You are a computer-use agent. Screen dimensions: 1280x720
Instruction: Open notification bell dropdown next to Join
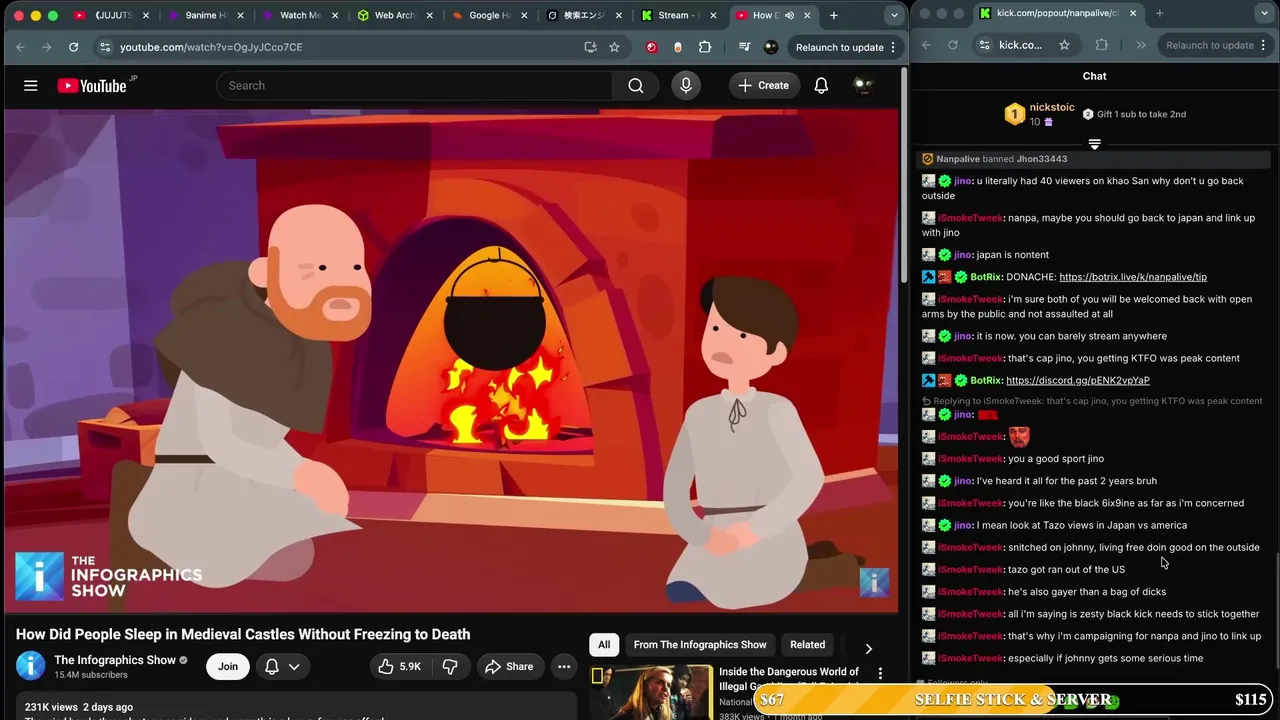[282, 667]
